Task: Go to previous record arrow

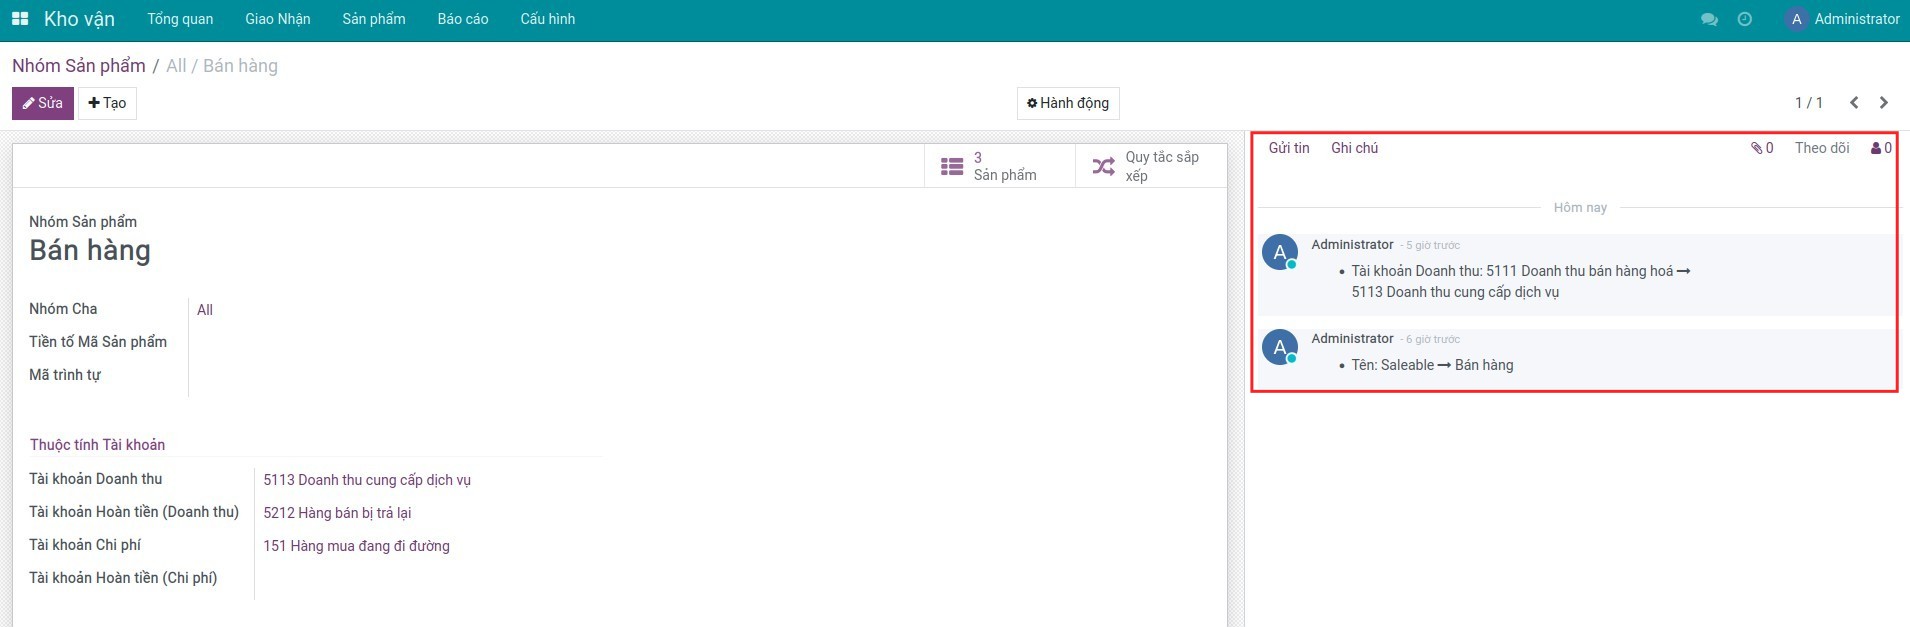Action: [x=1854, y=103]
